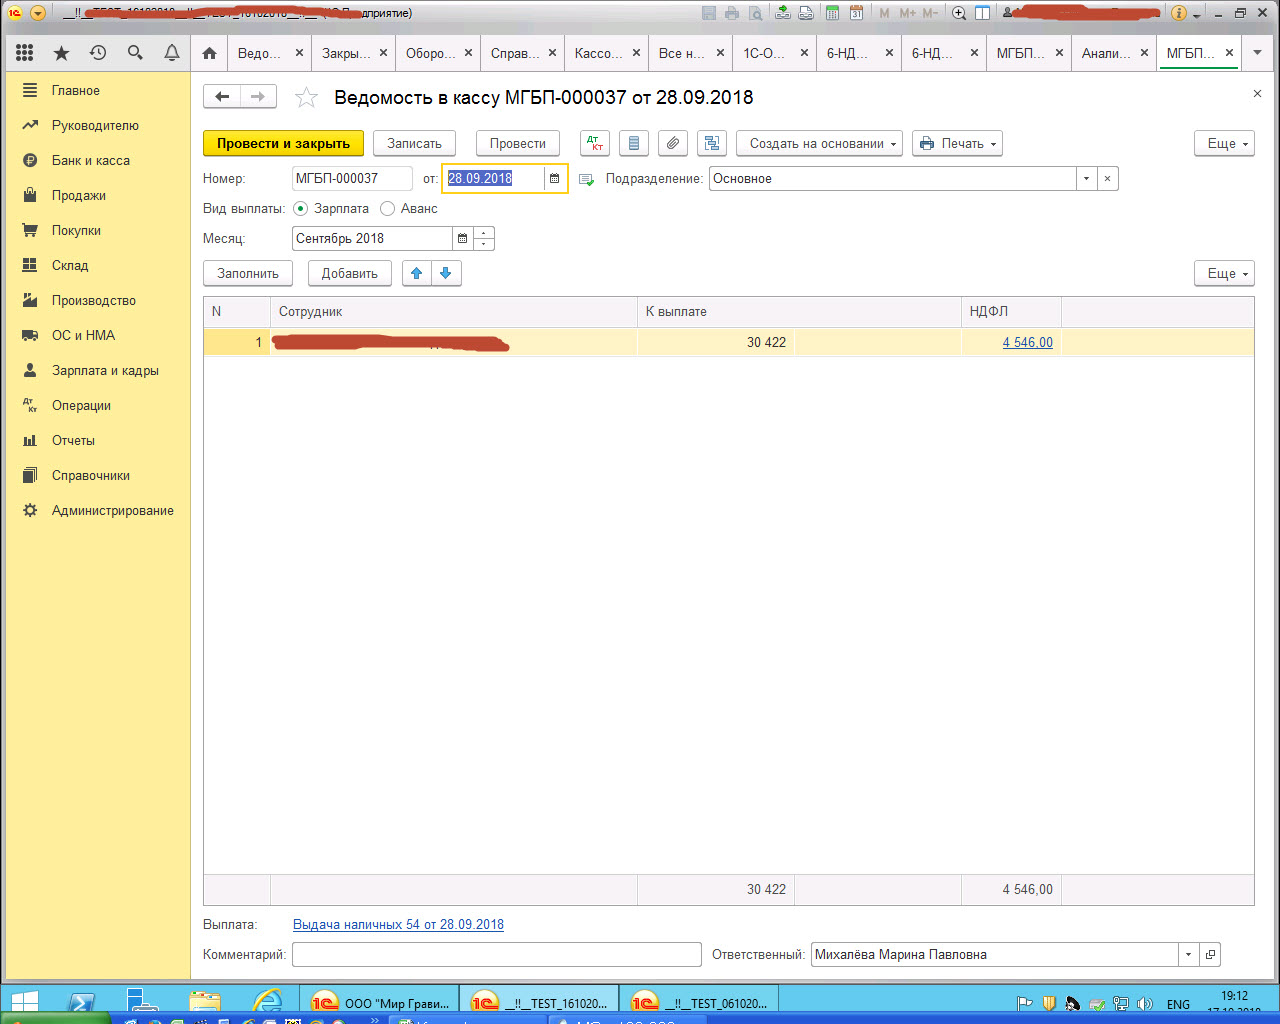Open the calendar picker for document date
This screenshot has width=1280, height=1024.
pos(555,179)
